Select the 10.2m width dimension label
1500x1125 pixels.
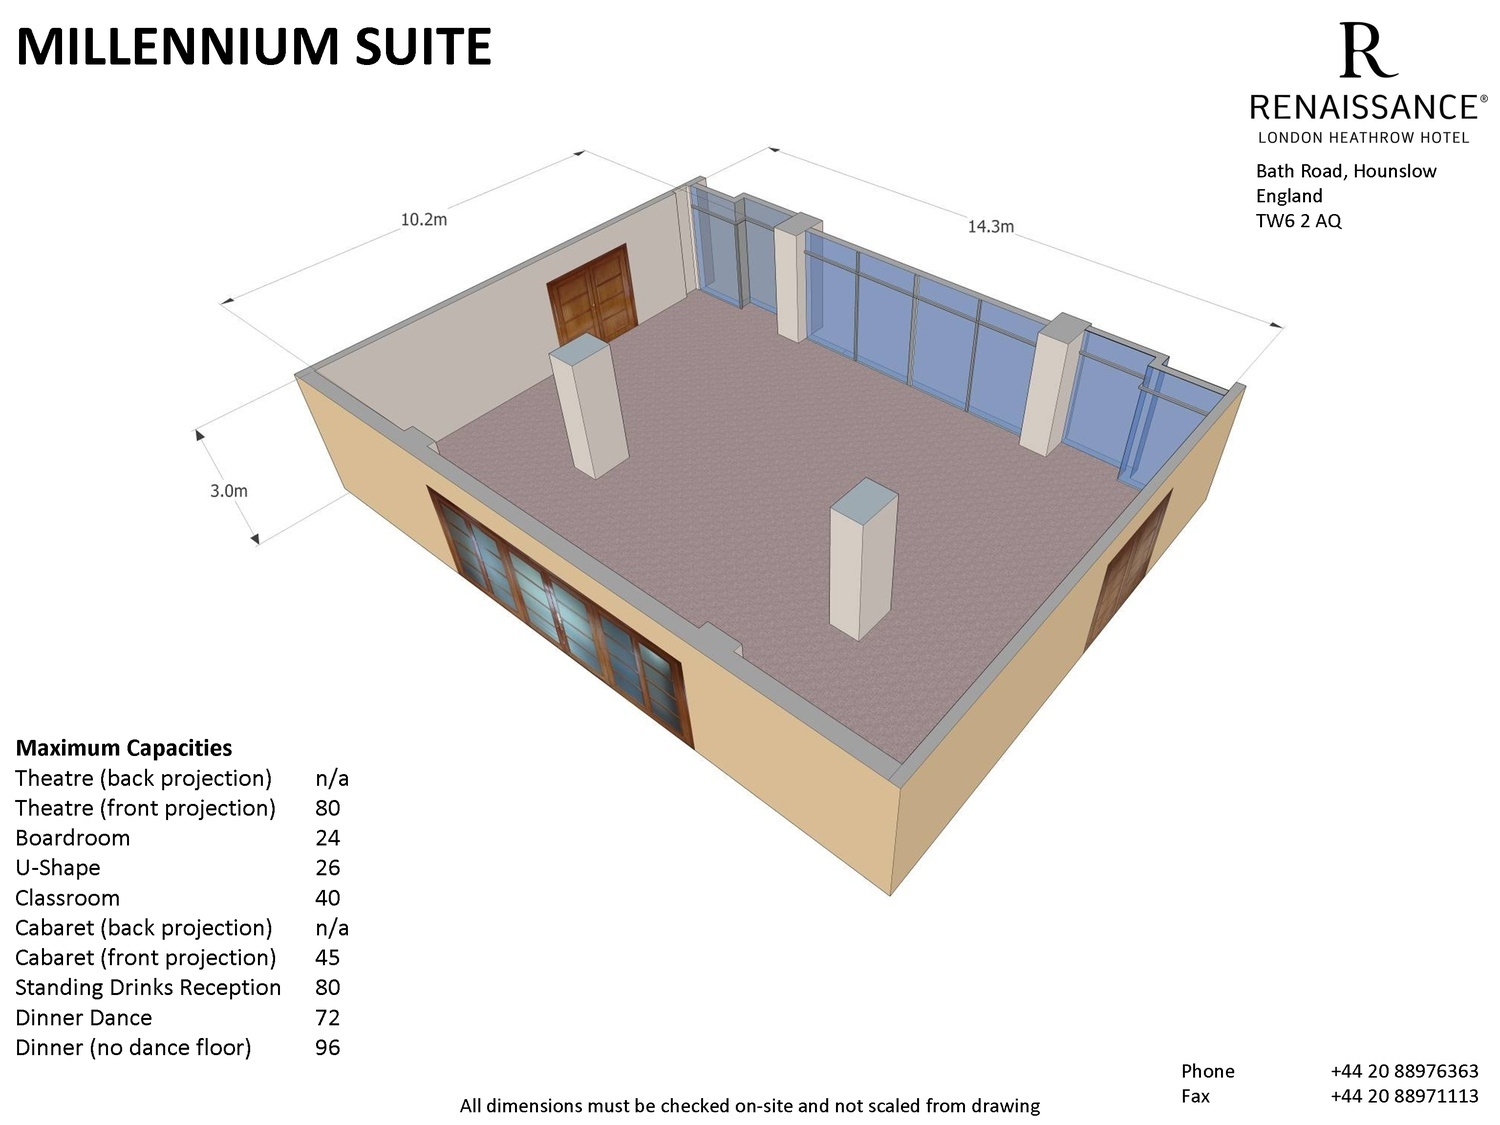pos(424,219)
